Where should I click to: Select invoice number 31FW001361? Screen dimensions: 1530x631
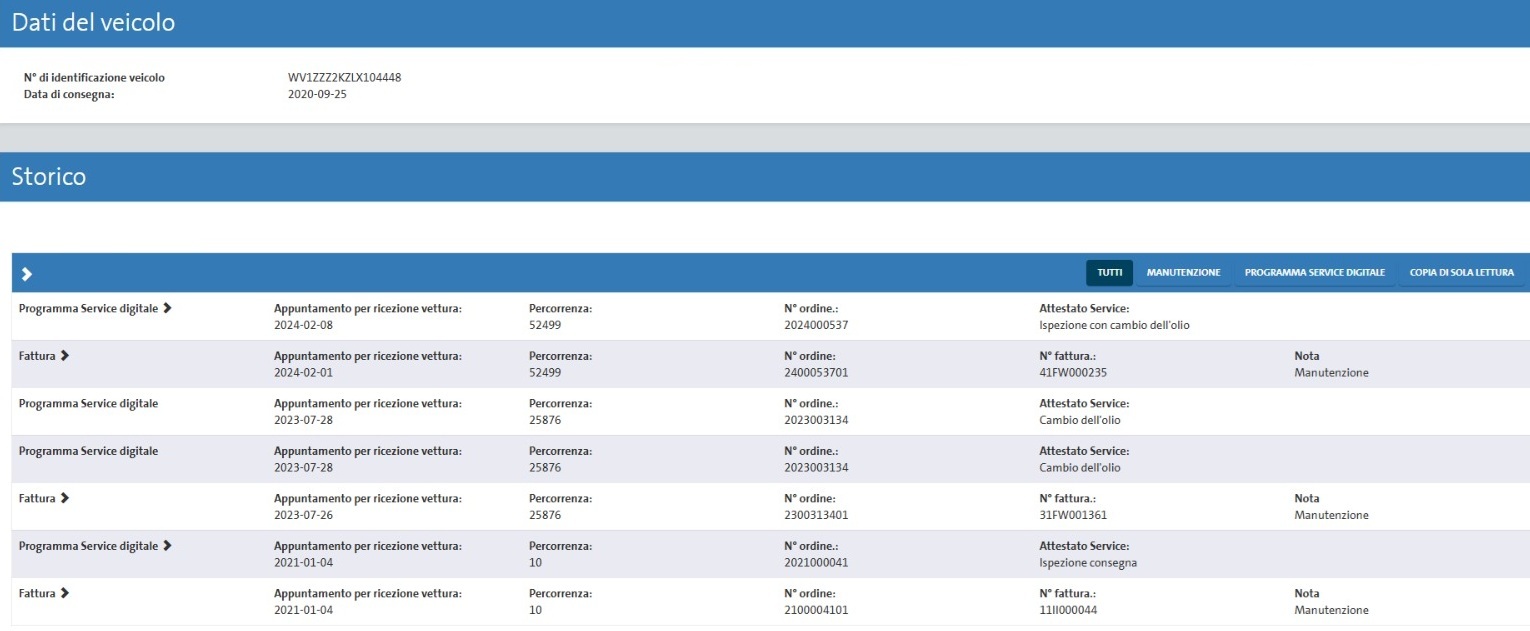click(1073, 515)
